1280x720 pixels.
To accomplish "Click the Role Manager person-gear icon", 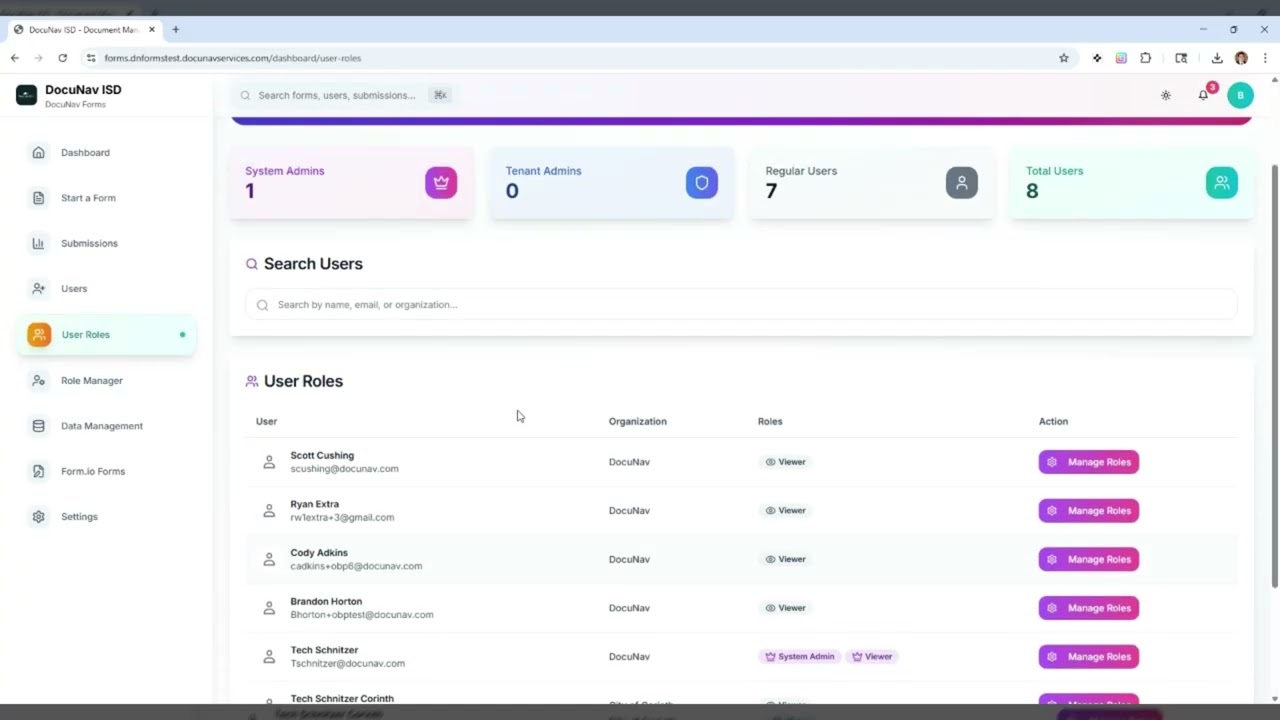I will (38, 380).
